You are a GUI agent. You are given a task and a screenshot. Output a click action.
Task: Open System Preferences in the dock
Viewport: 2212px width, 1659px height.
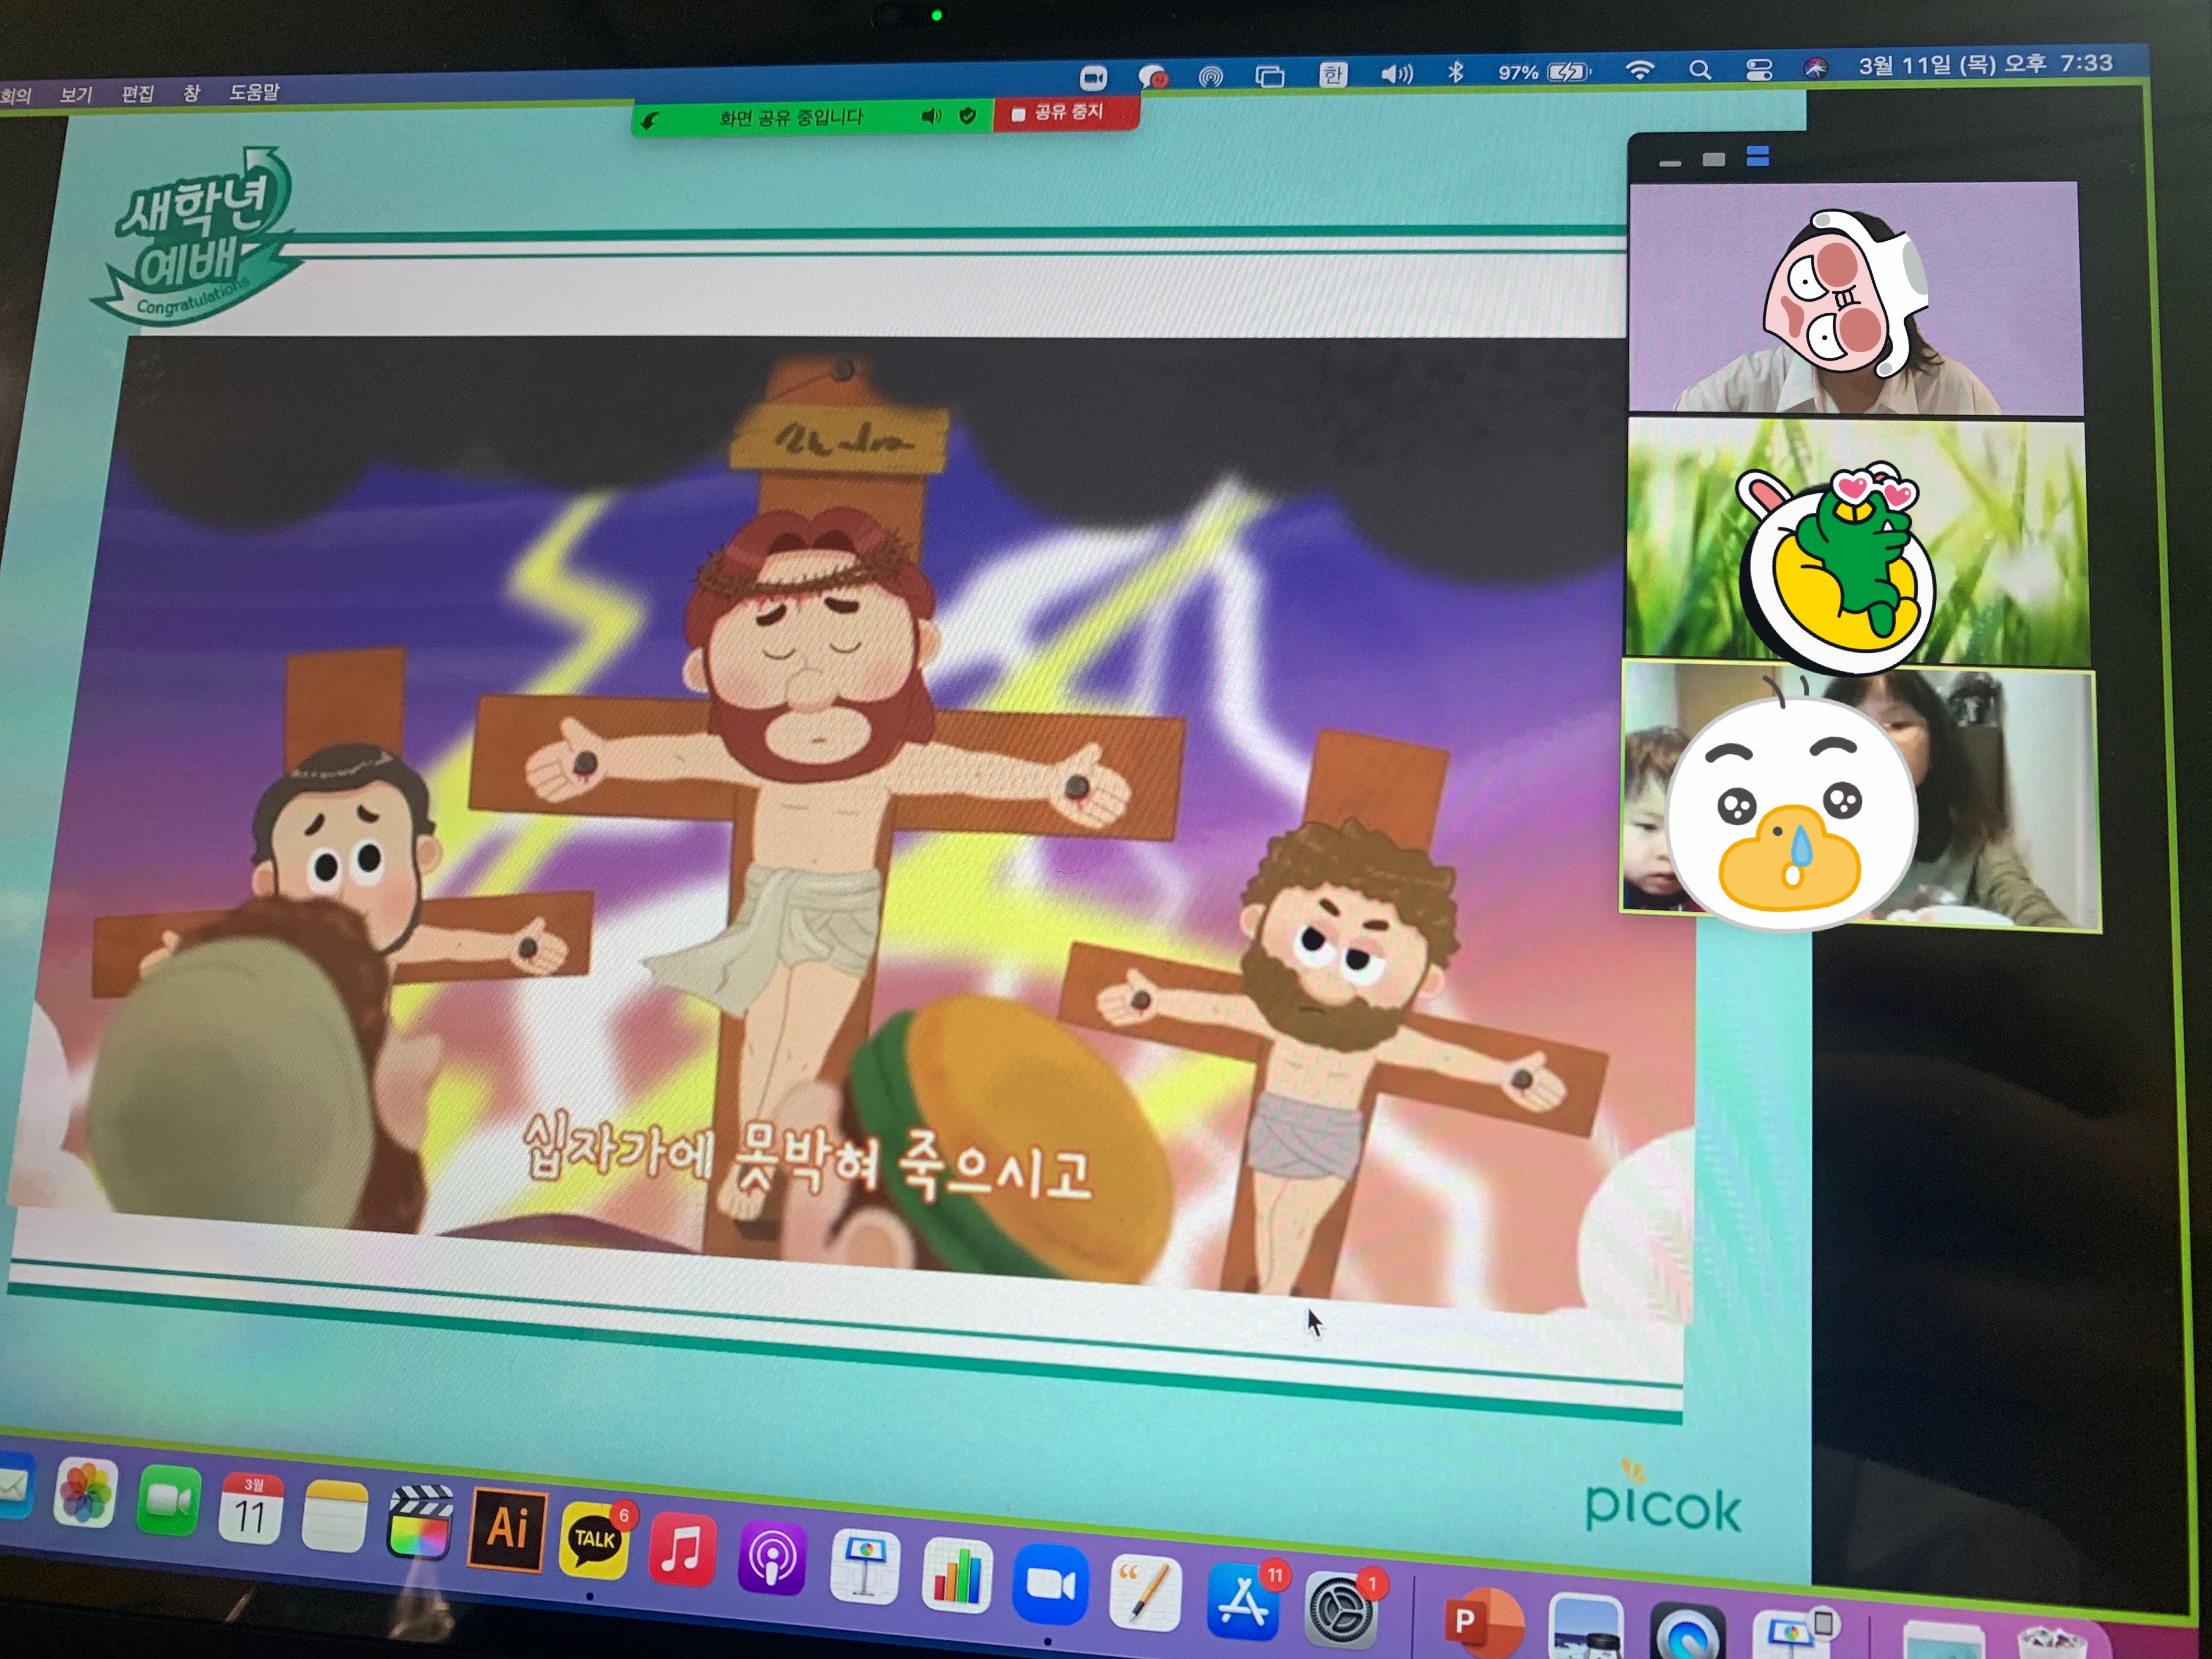pyautogui.click(x=1340, y=1609)
